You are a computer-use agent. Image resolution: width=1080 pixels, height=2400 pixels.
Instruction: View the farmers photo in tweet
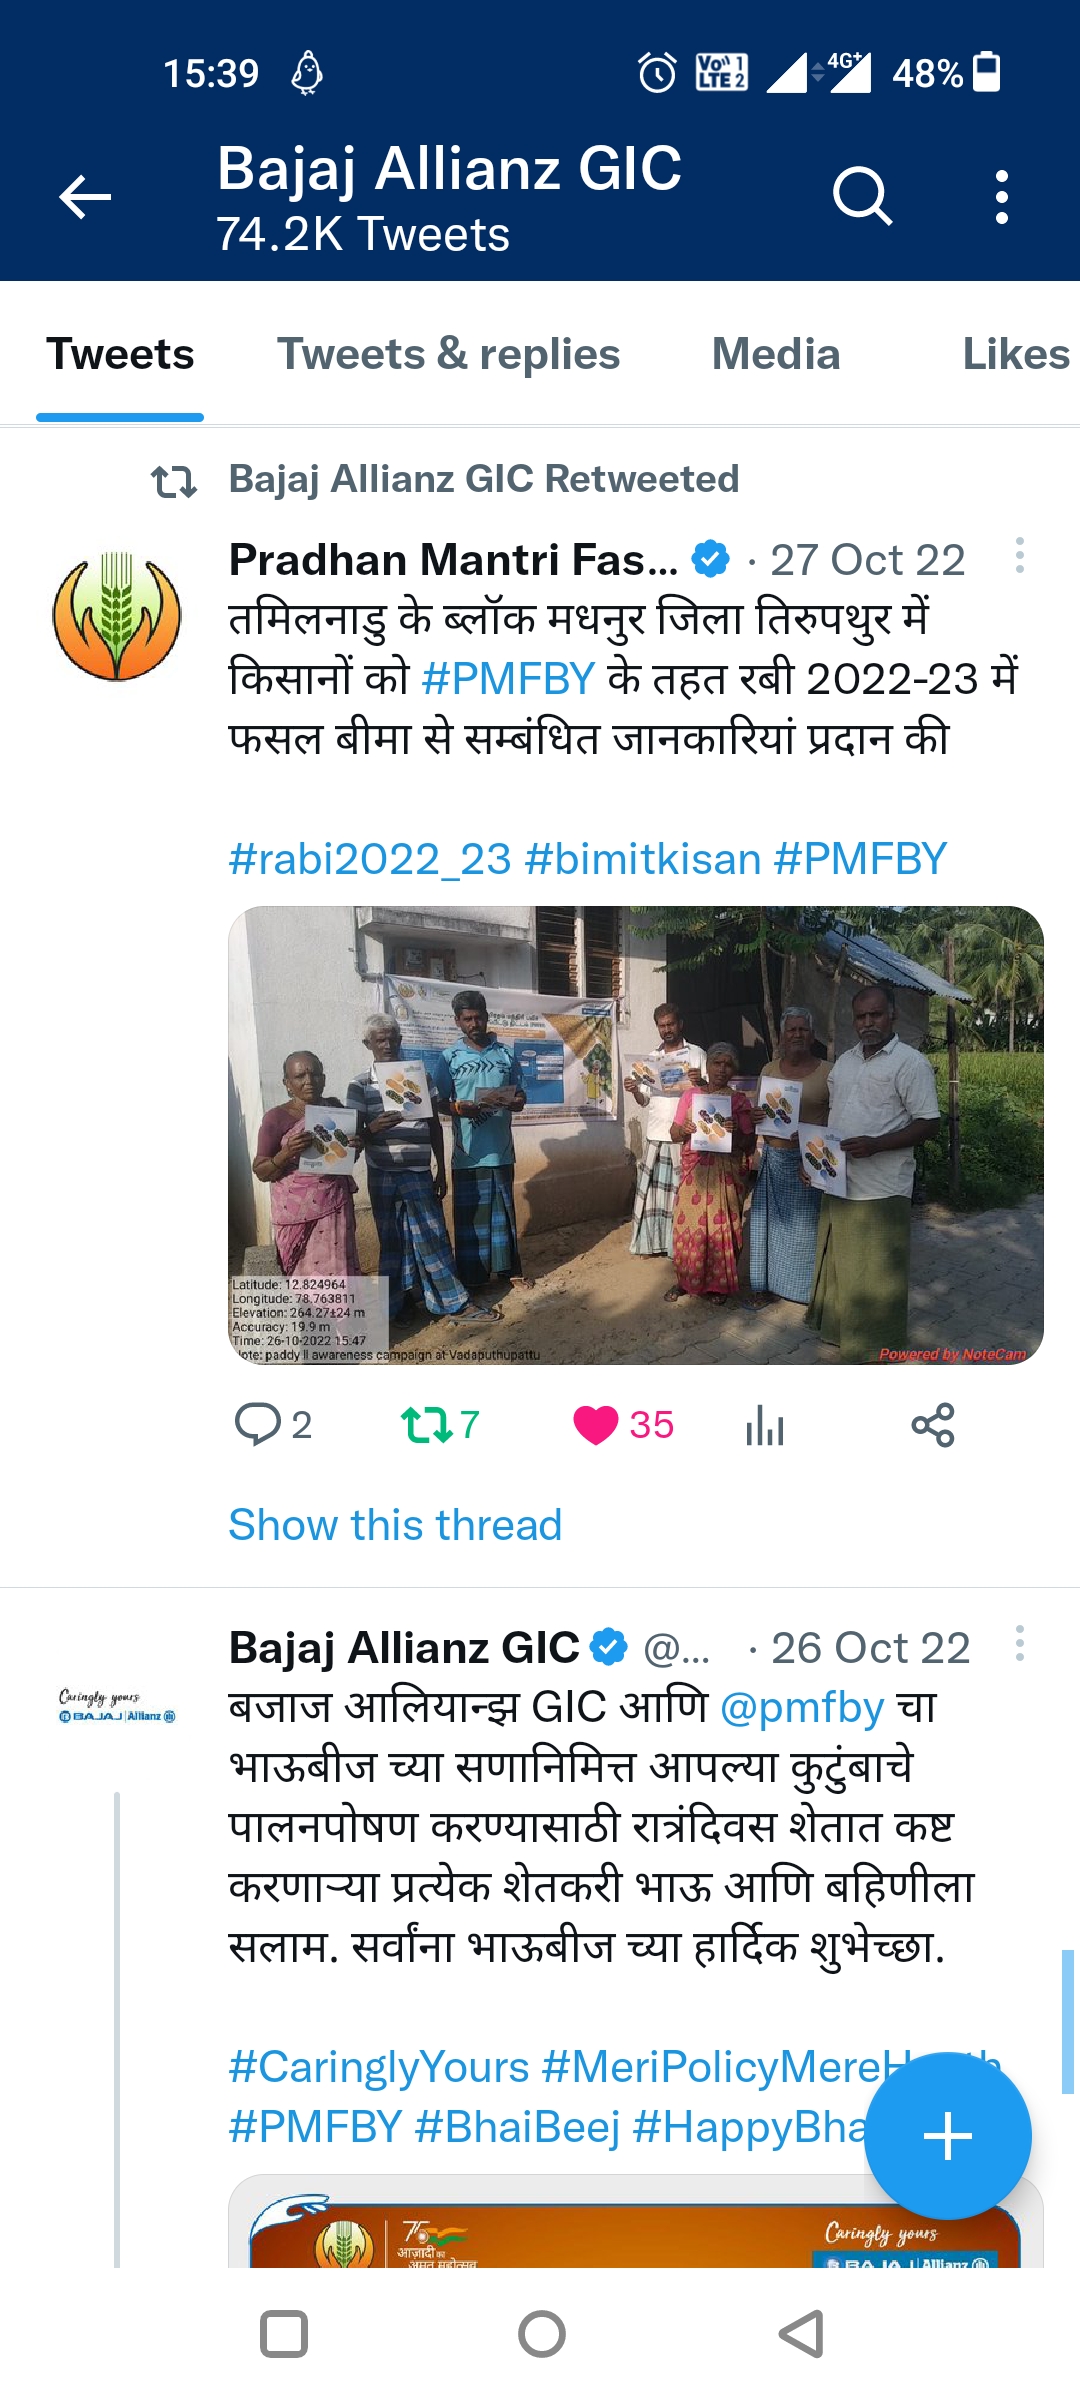636,1135
